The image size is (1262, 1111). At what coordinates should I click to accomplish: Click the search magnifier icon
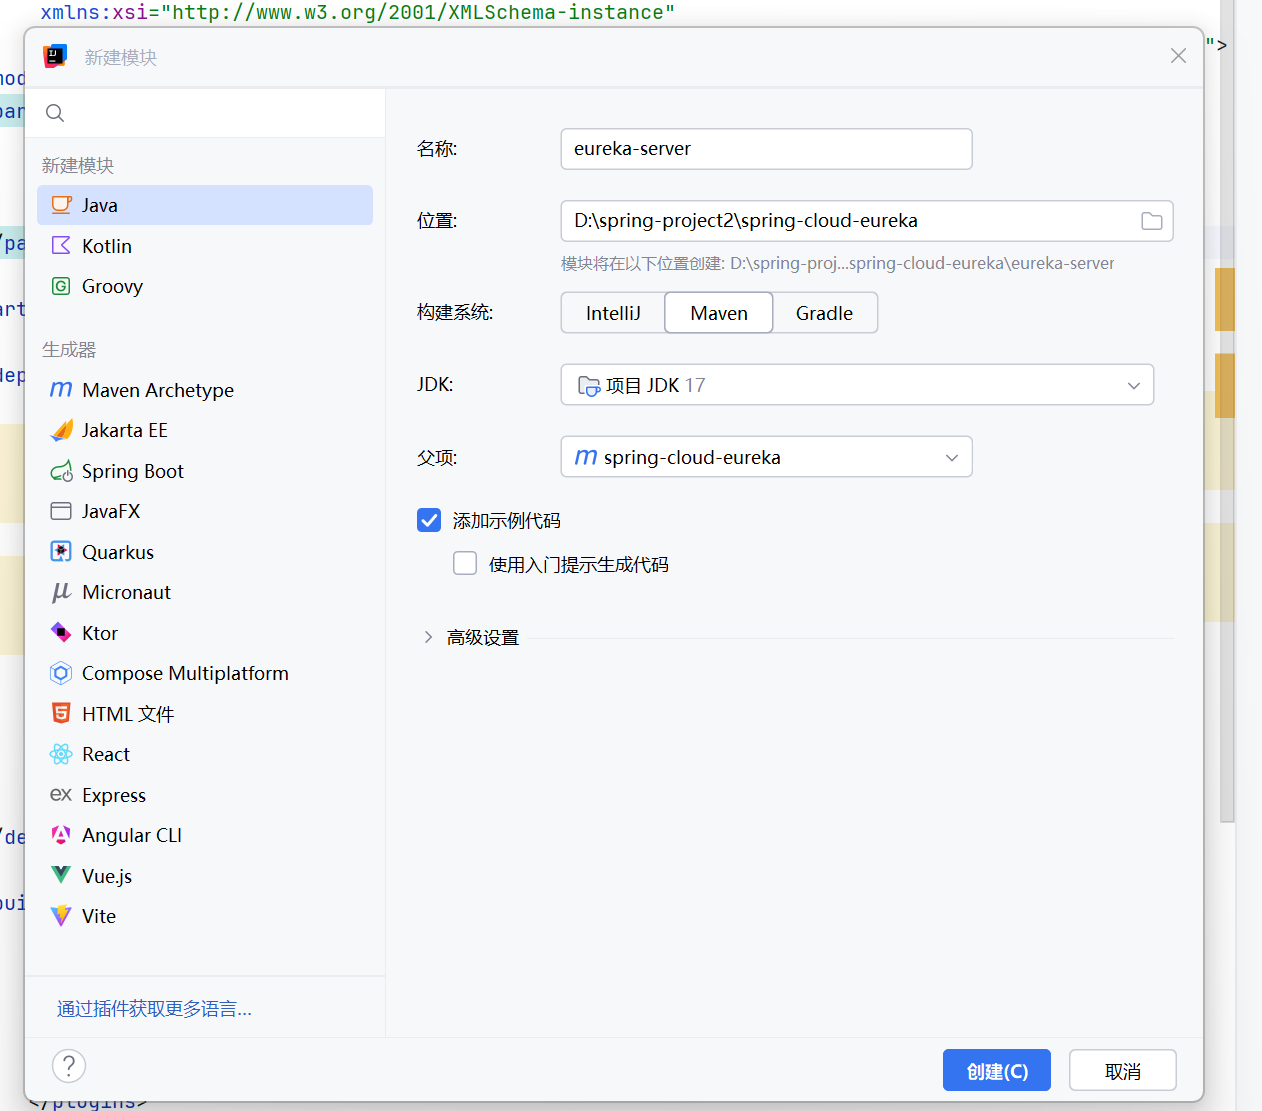point(55,113)
